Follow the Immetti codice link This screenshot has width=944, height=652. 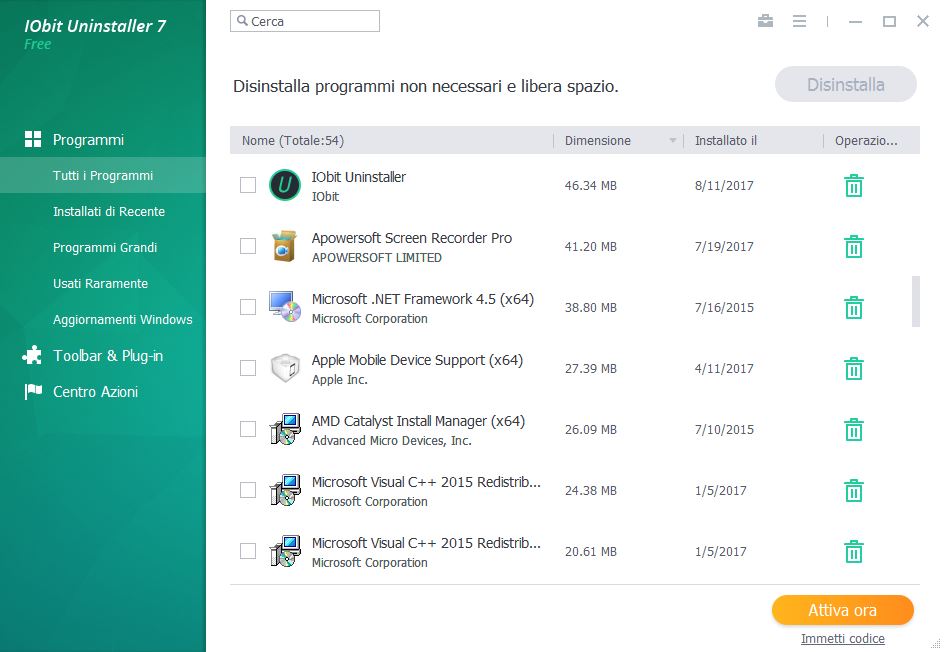coord(842,639)
